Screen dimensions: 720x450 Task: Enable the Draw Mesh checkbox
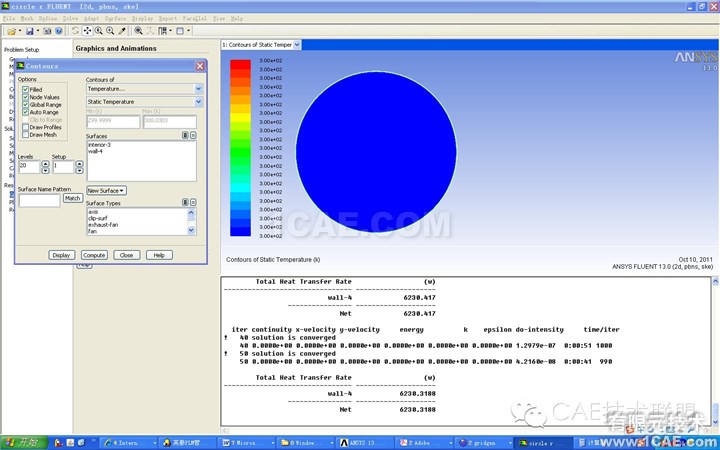click(x=26, y=135)
